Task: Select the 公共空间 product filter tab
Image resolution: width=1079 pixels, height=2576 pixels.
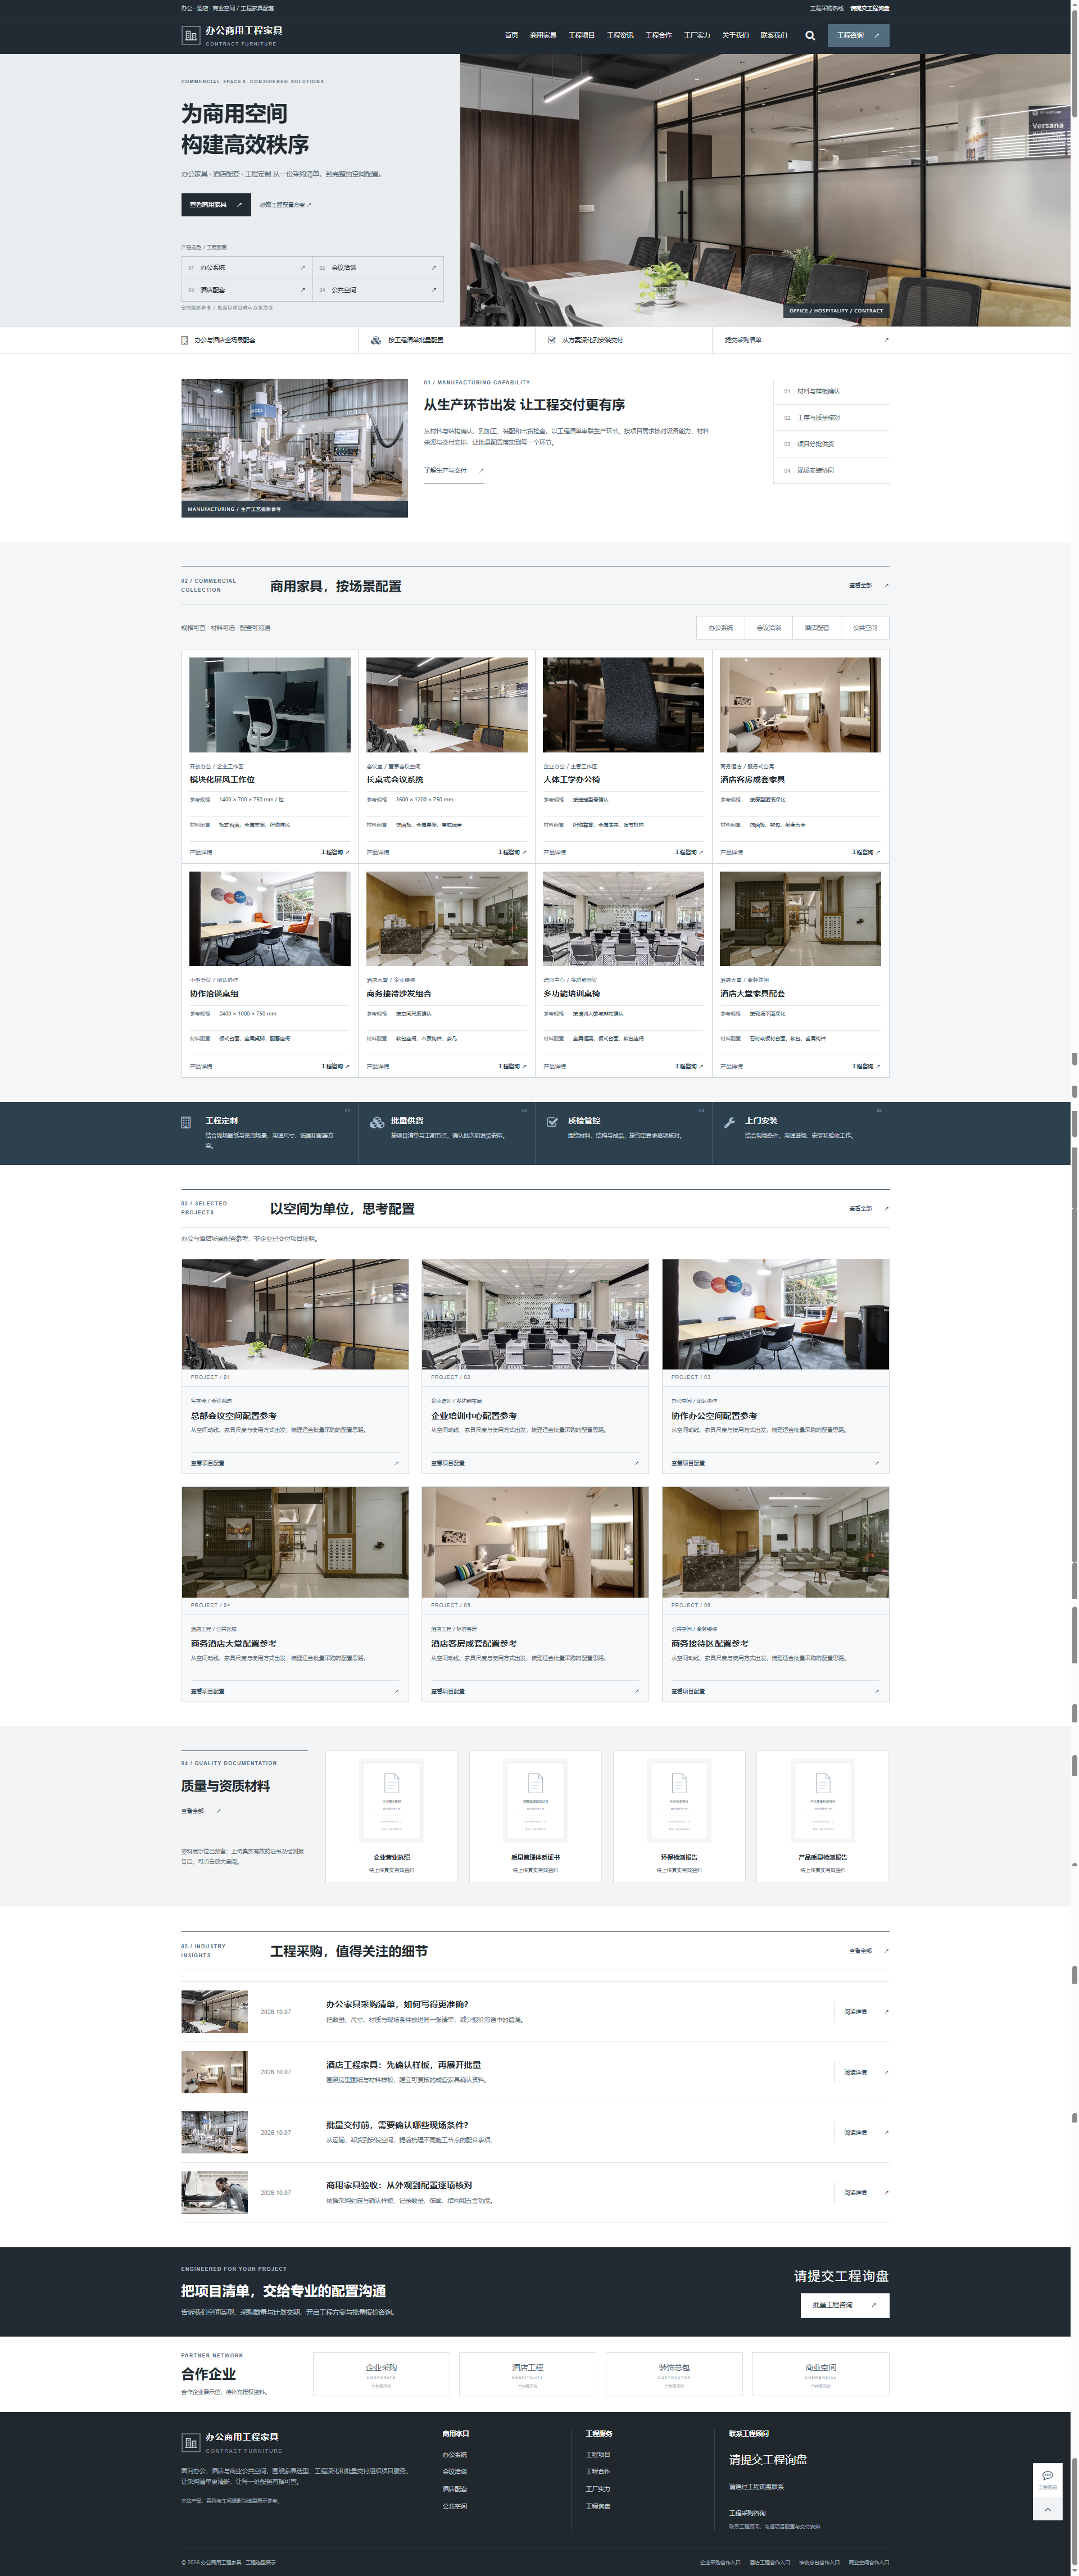Action: pos(865,628)
